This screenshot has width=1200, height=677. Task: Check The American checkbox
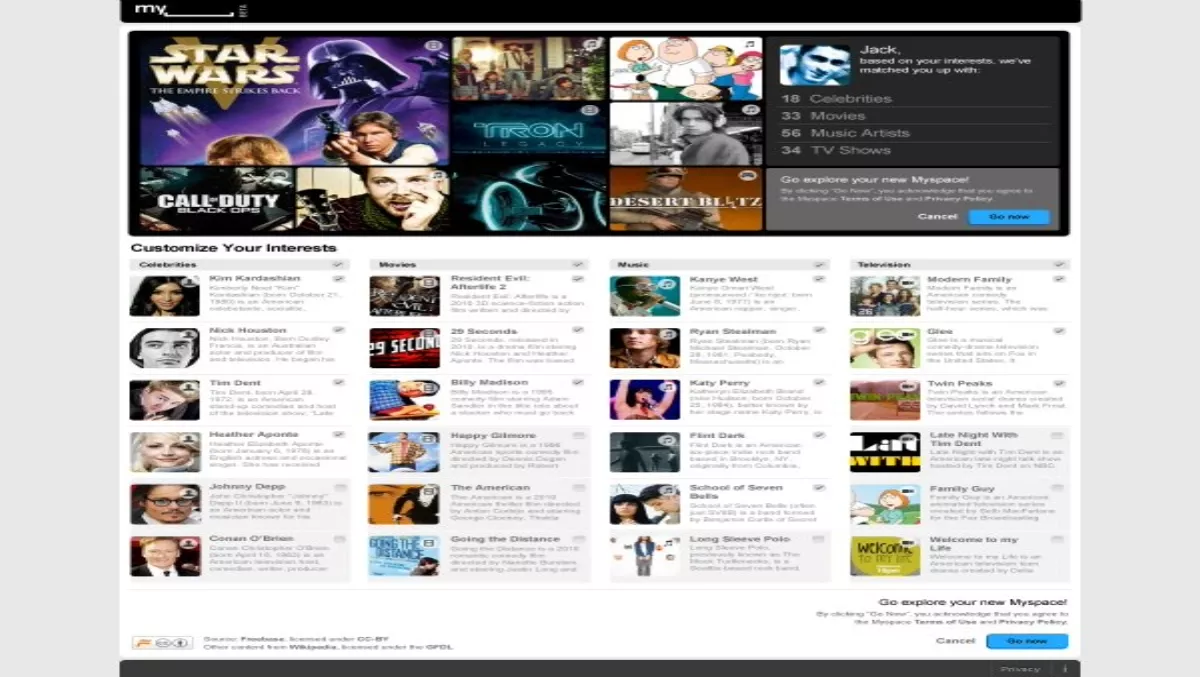point(579,487)
